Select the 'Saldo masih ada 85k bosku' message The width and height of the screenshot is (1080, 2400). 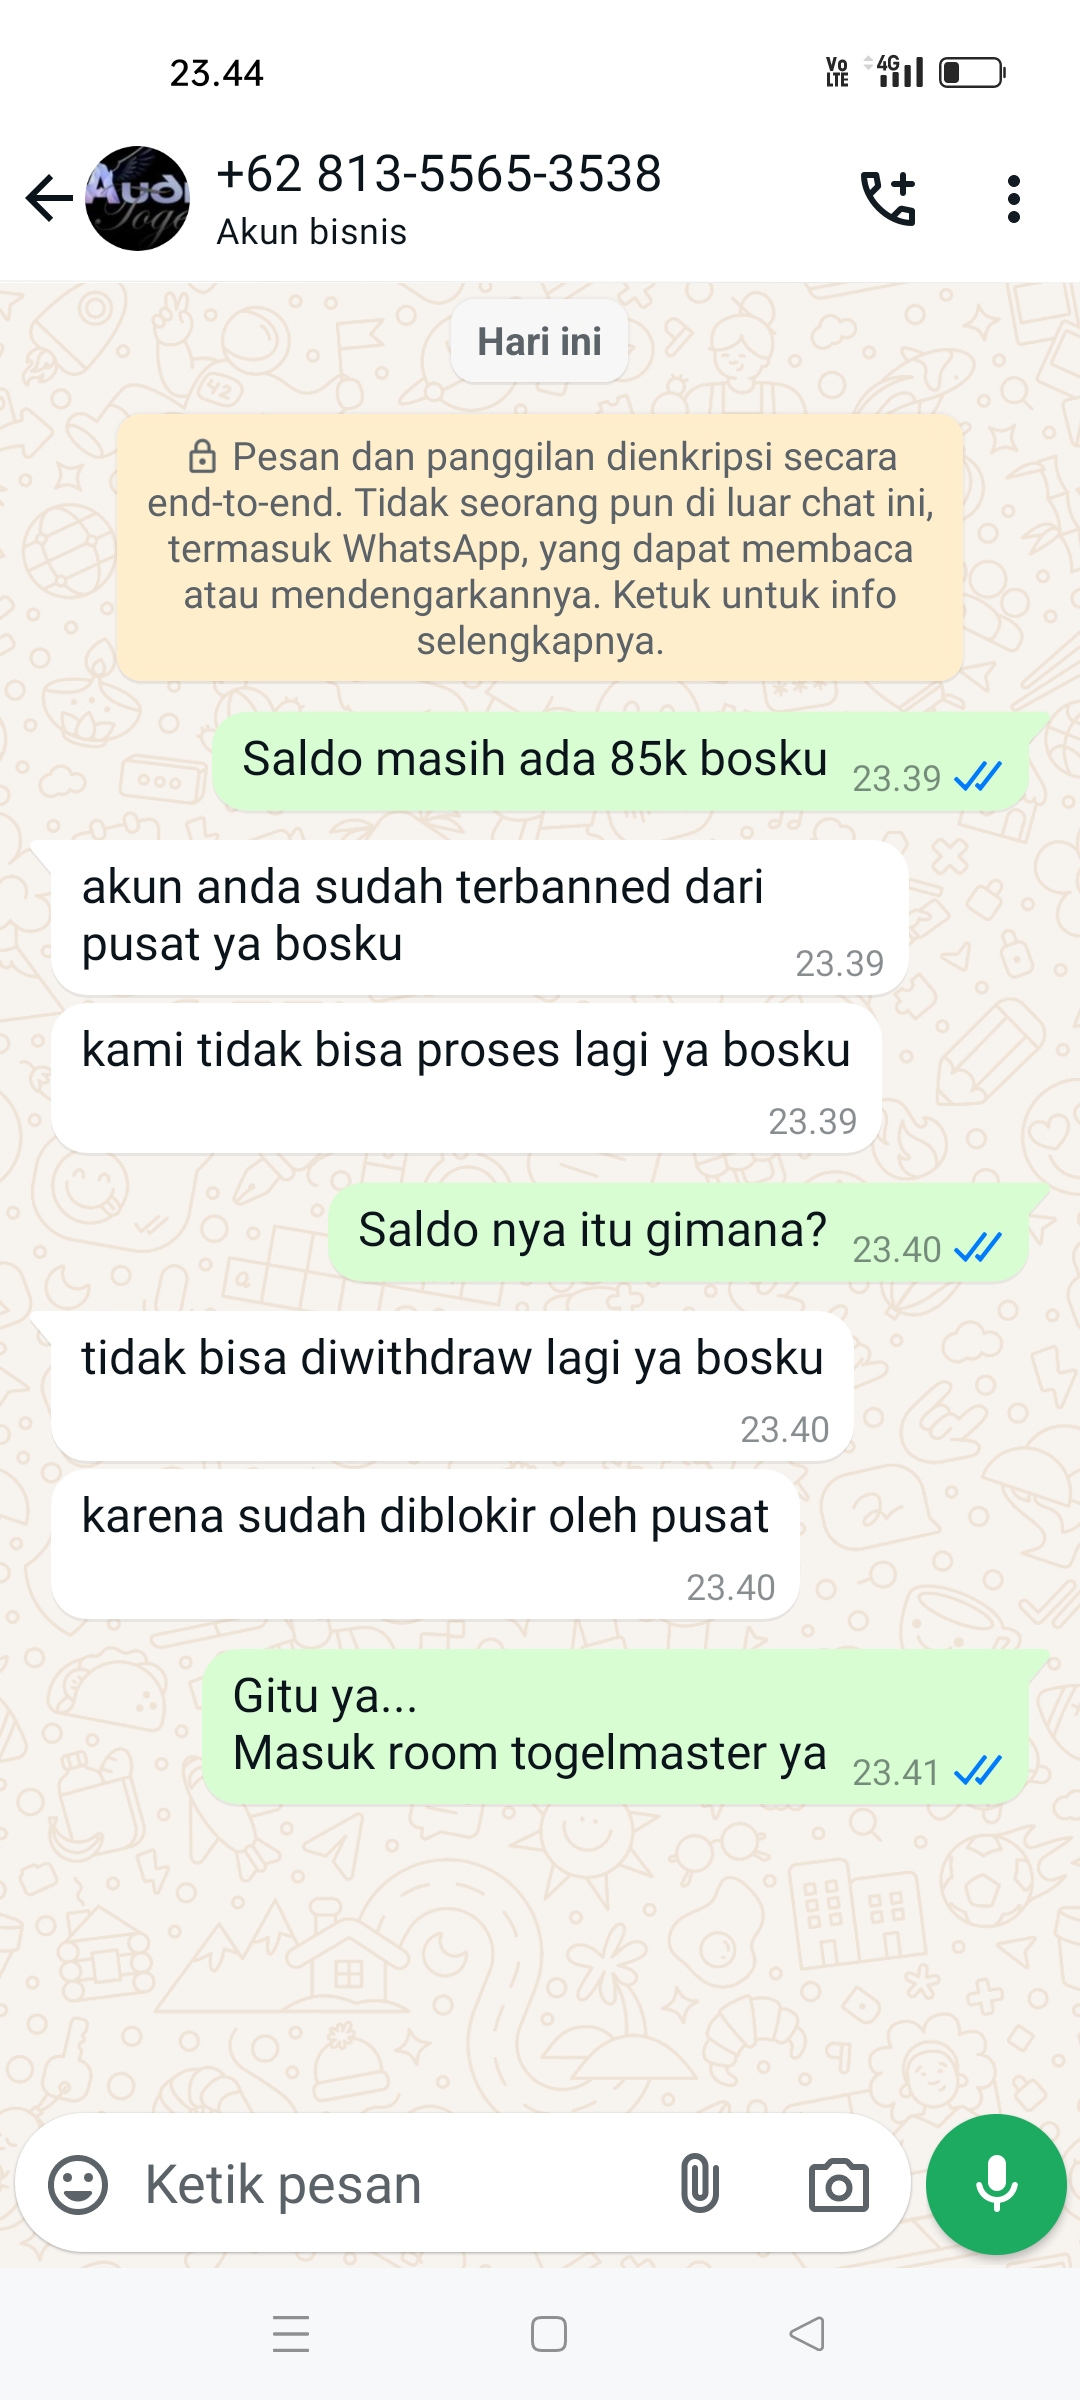coord(620,761)
